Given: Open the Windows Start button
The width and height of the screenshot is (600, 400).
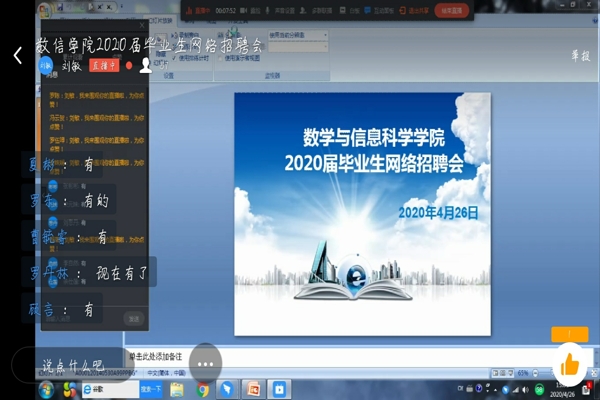Looking at the screenshot, I should (46, 390).
